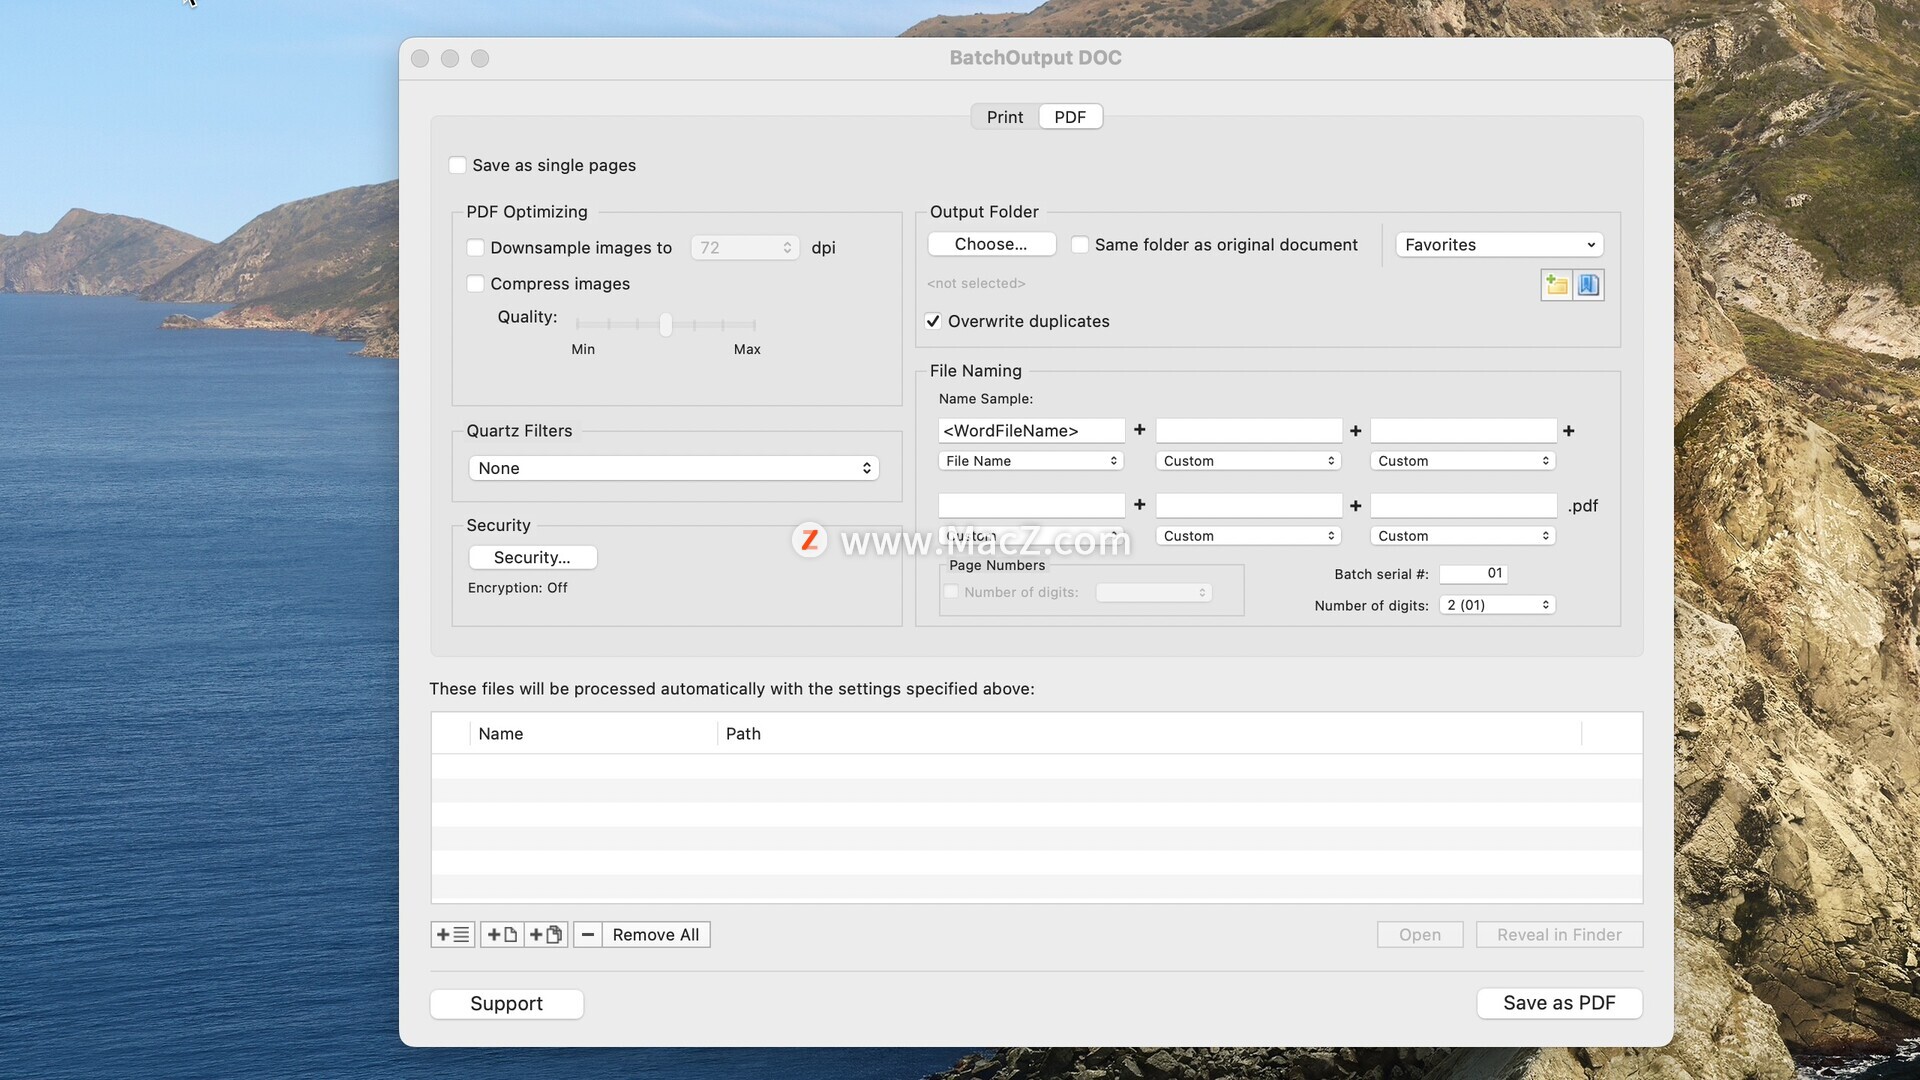Check Same folder as original document
The height and width of the screenshot is (1080, 1920).
pos(1080,245)
